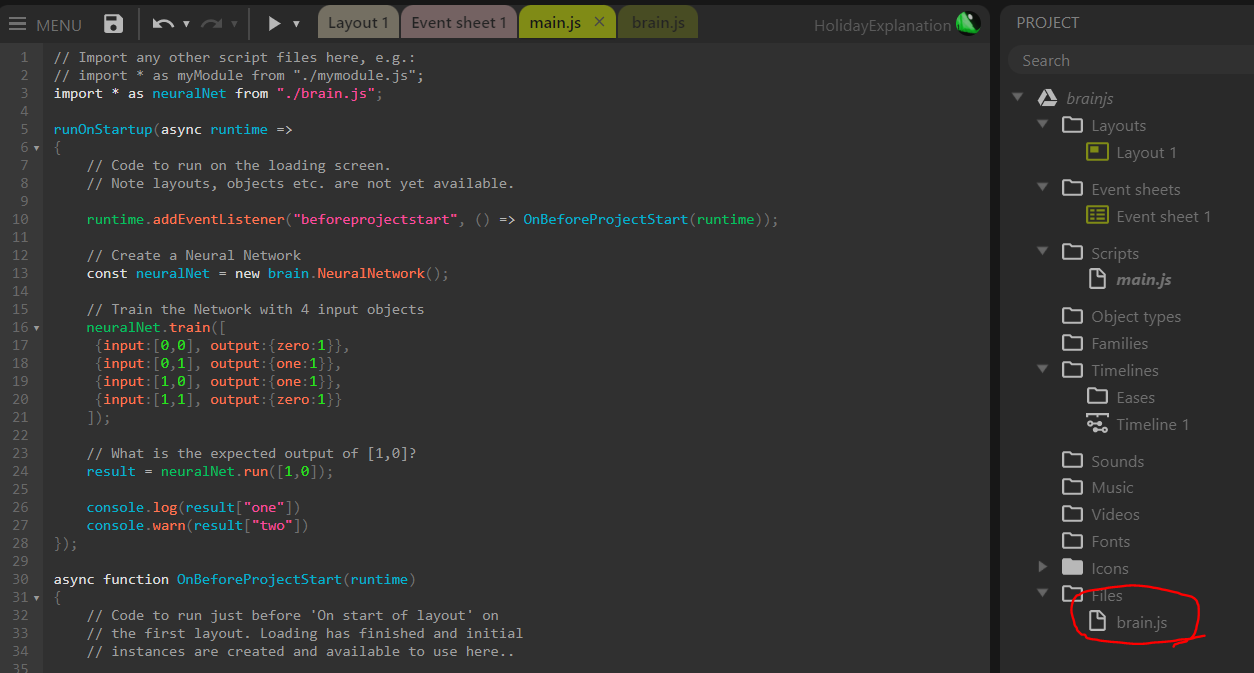Click the Timeline 1 timeline icon
The width and height of the screenshot is (1254, 673).
1098,423
